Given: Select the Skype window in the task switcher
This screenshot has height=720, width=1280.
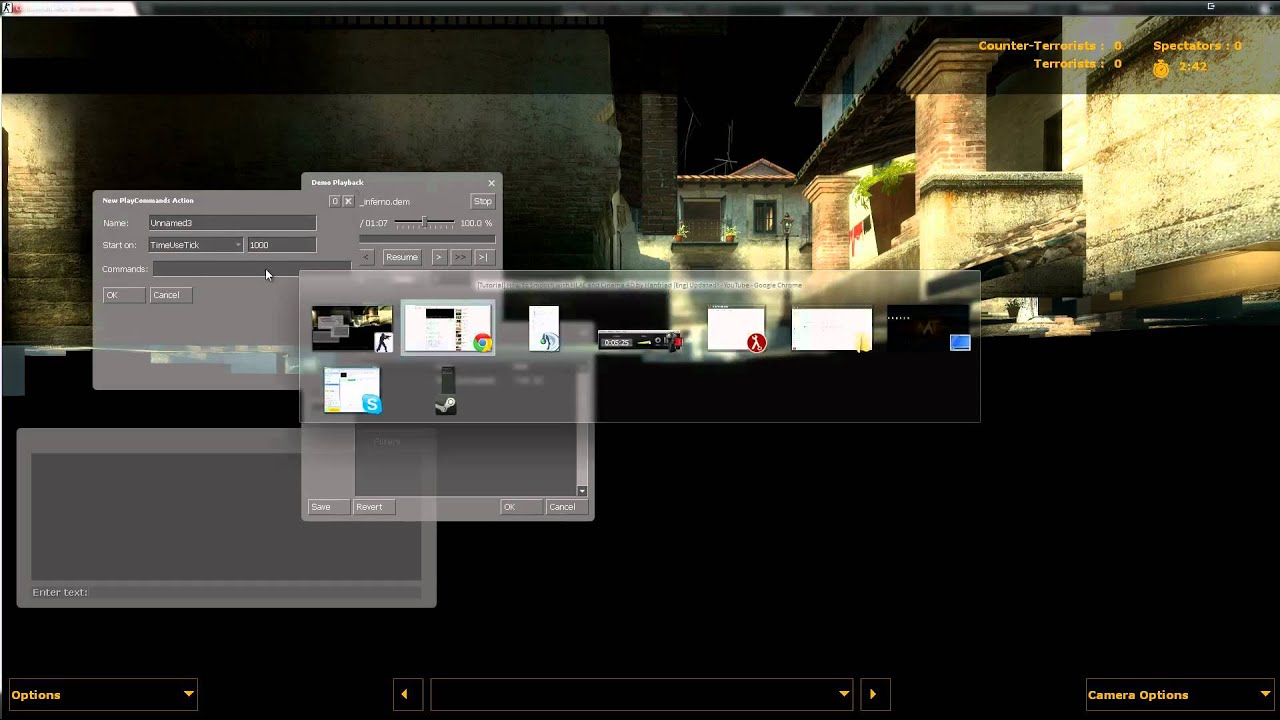Looking at the screenshot, I should [352, 390].
